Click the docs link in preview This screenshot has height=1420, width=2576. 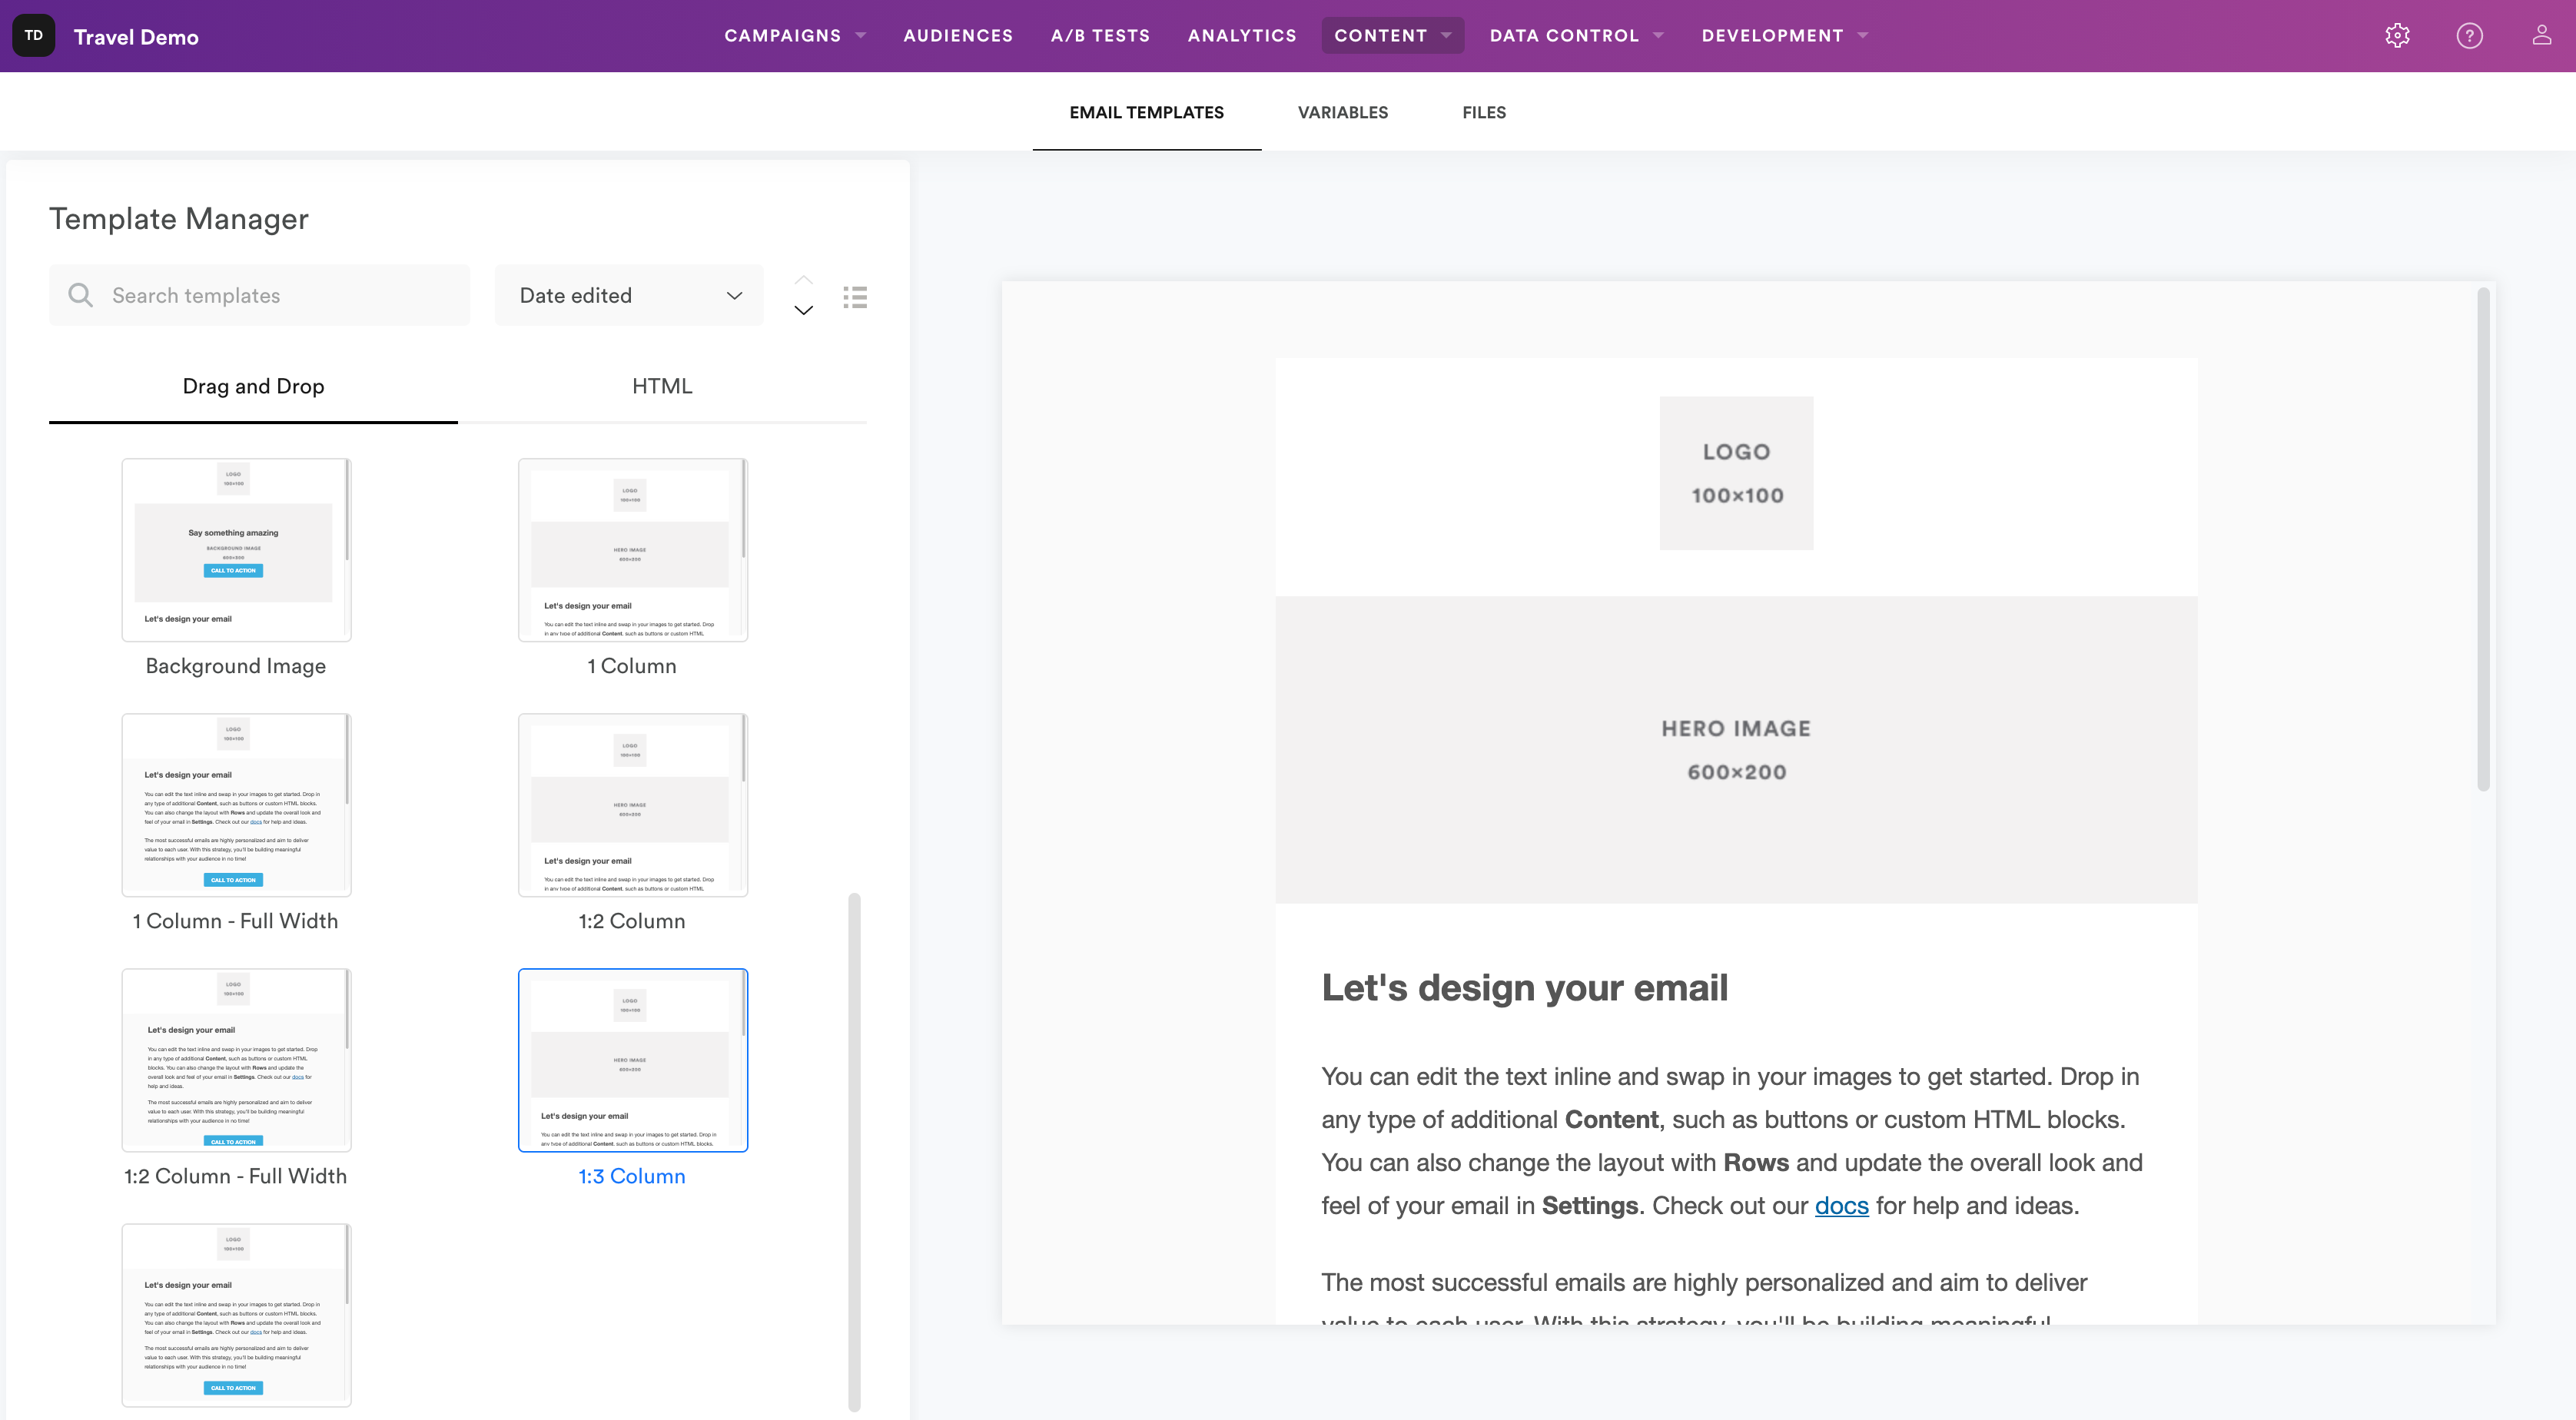coord(1841,1206)
